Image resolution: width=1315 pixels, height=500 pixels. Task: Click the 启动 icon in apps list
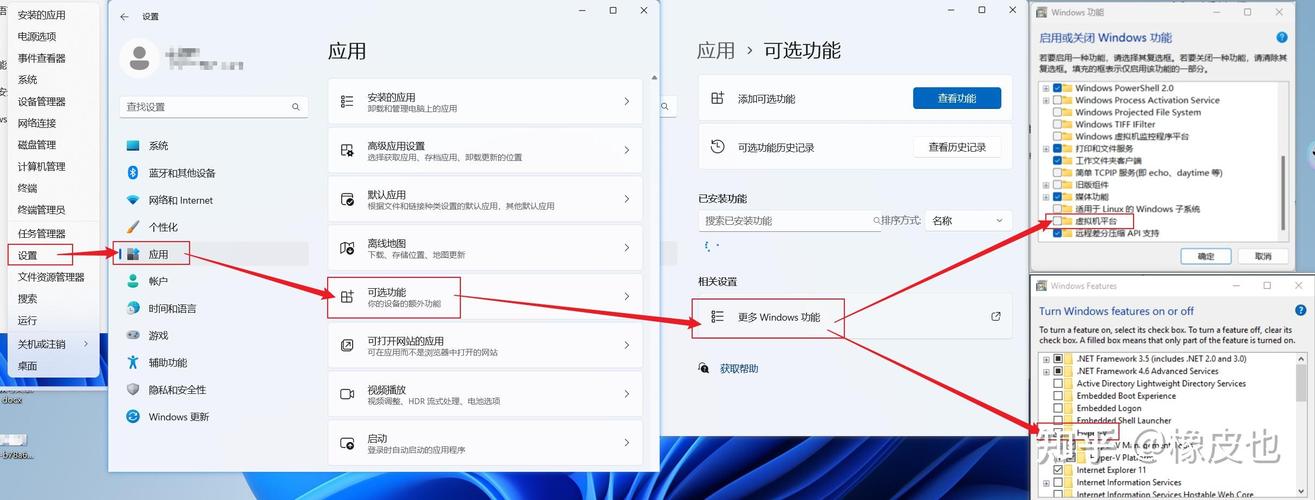point(347,443)
